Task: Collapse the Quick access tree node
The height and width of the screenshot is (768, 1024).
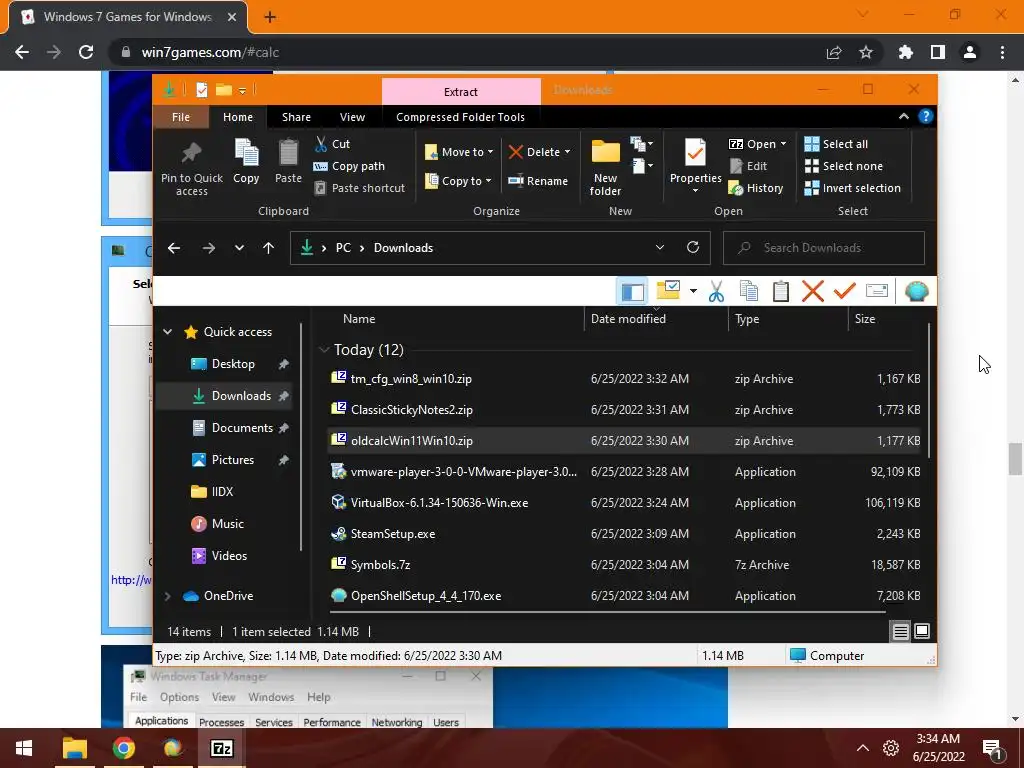Action: [x=167, y=332]
